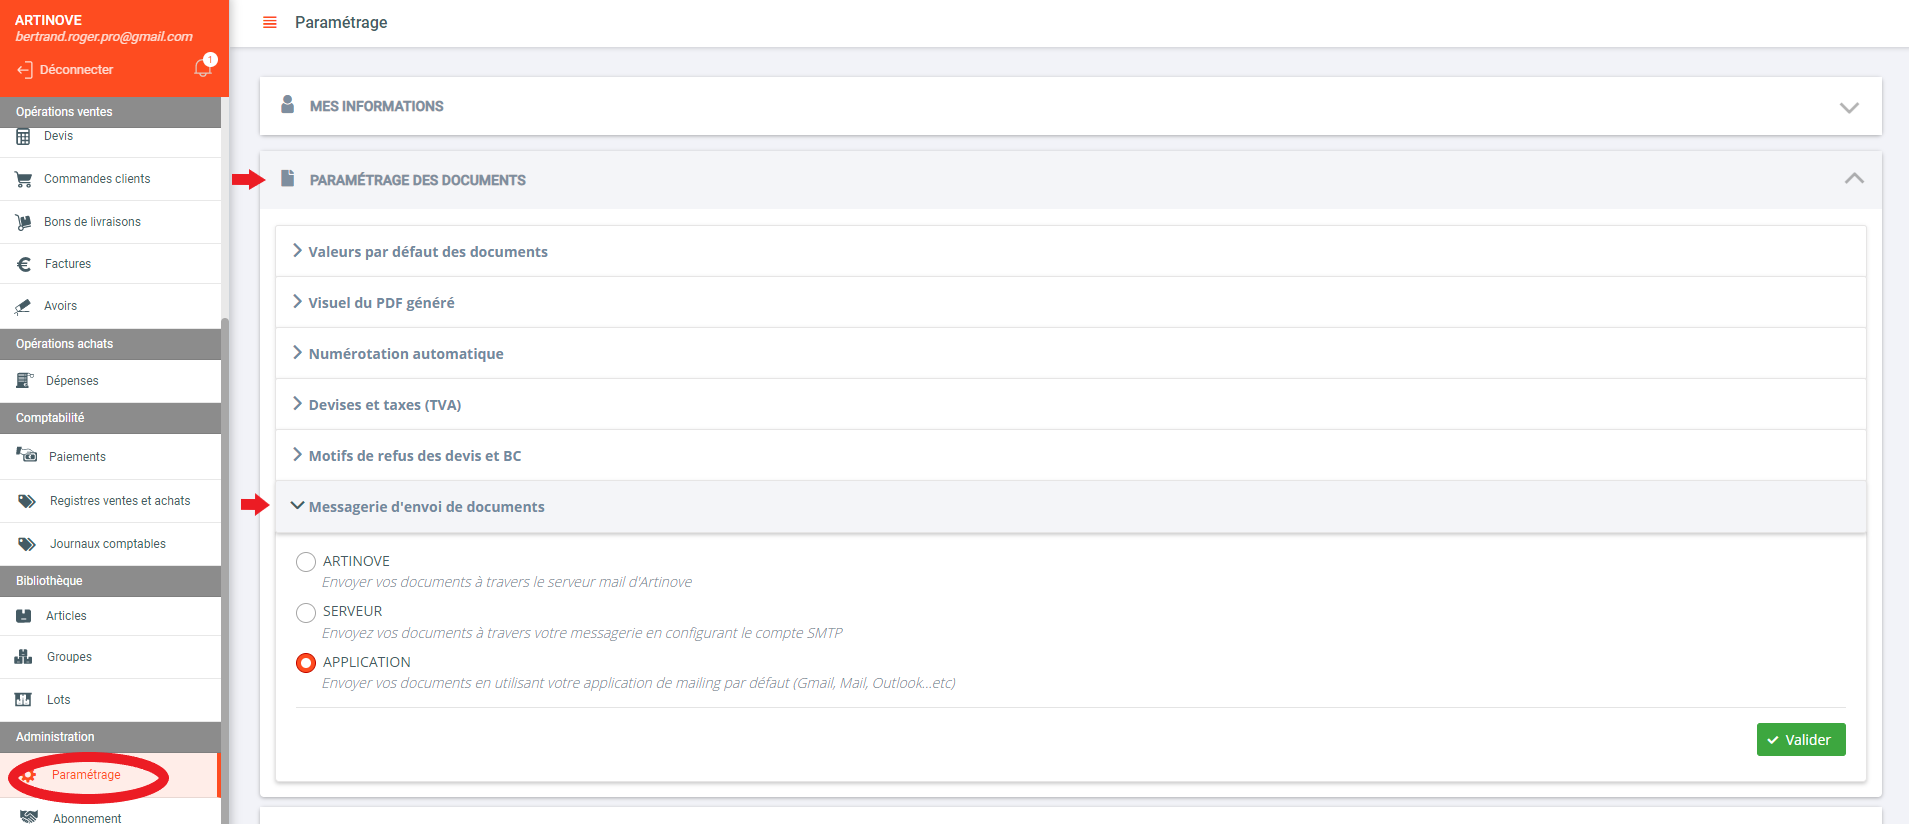This screenshot has width=1909, height=824.
Task: Click the Groupes icon in sidebar
Action: point(24,657)
